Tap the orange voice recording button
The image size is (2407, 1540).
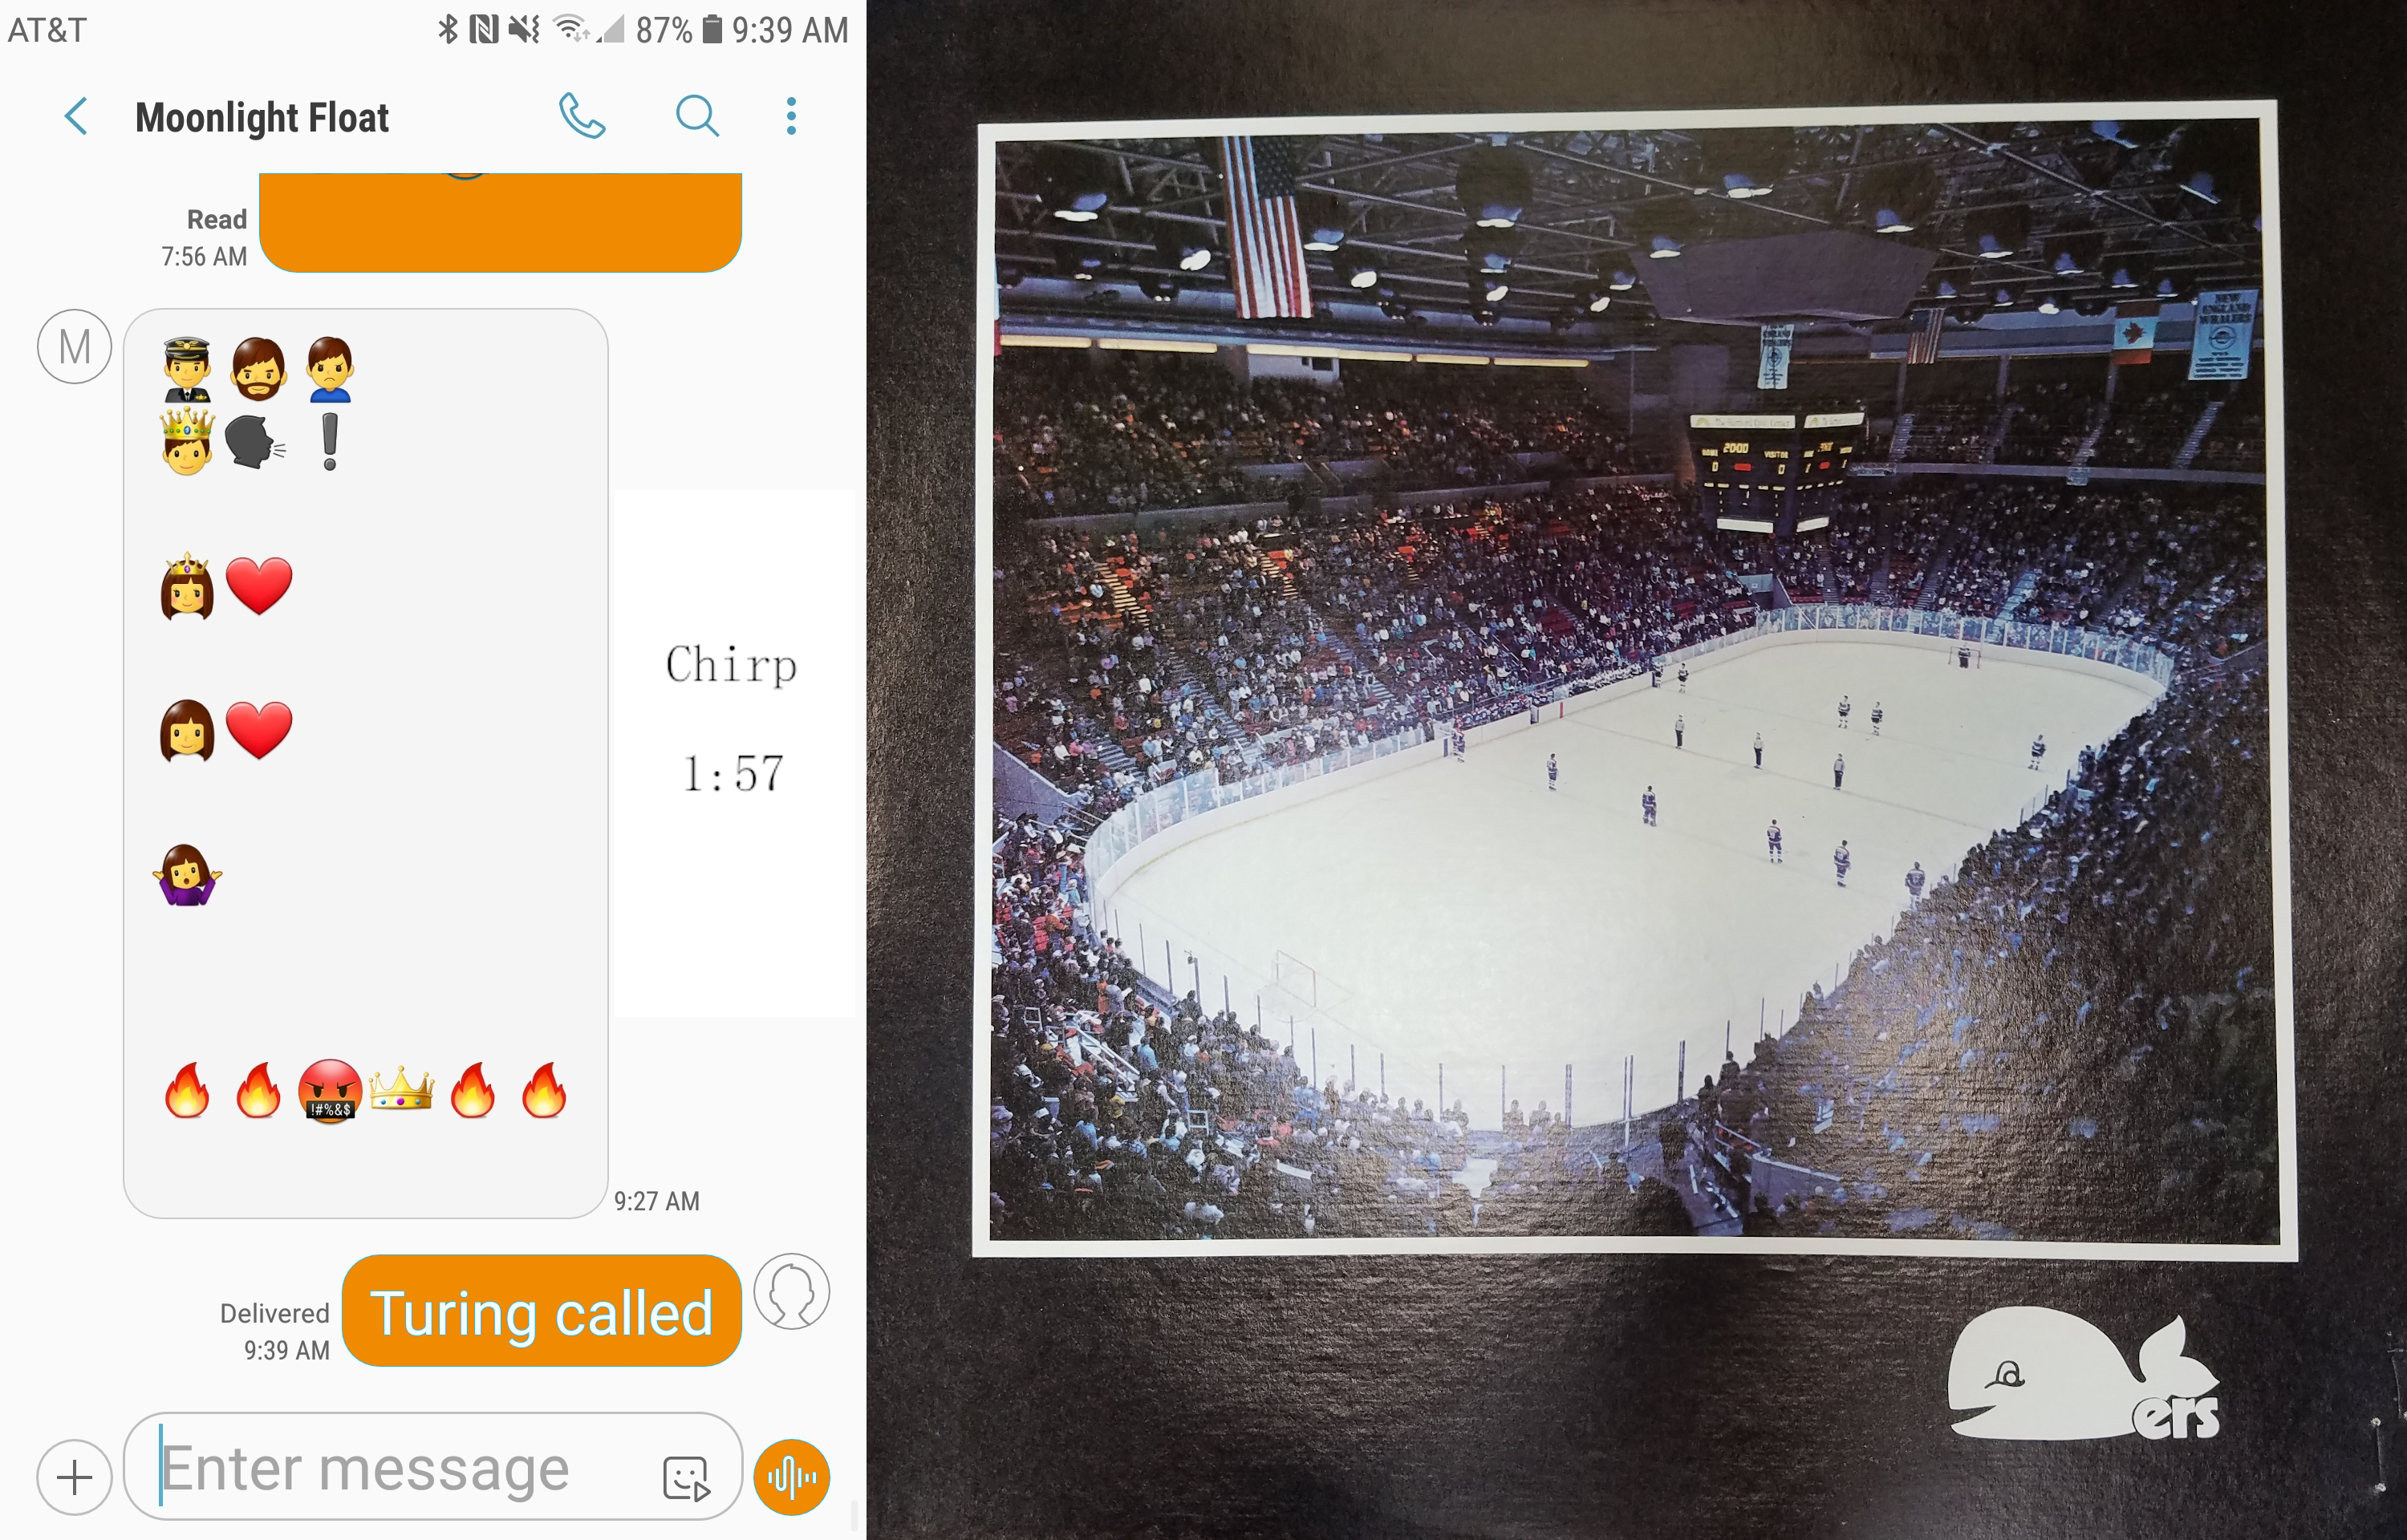(x=792, y=1477)
